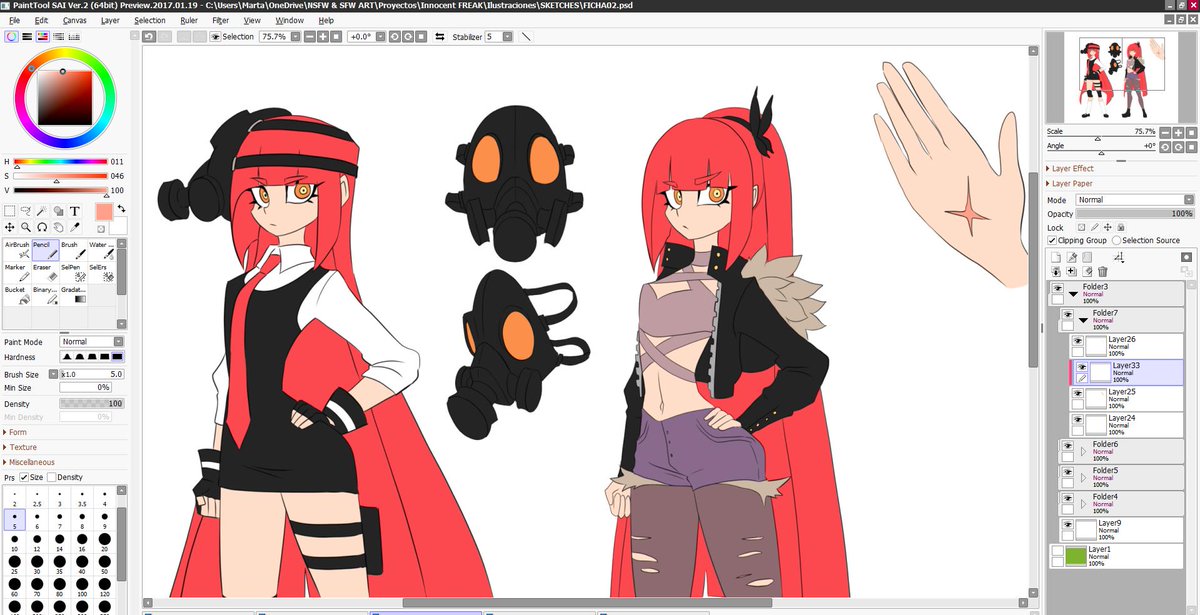Show the color wheel panel
The image size is (1200, 615).
[10, 36]
